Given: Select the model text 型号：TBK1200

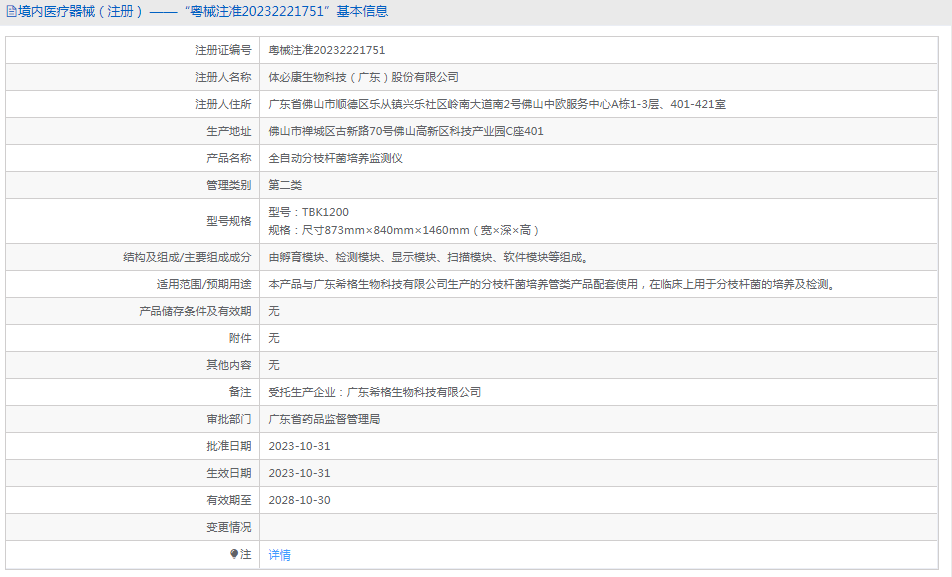Looking at the screenshot, I should point(308,212).
